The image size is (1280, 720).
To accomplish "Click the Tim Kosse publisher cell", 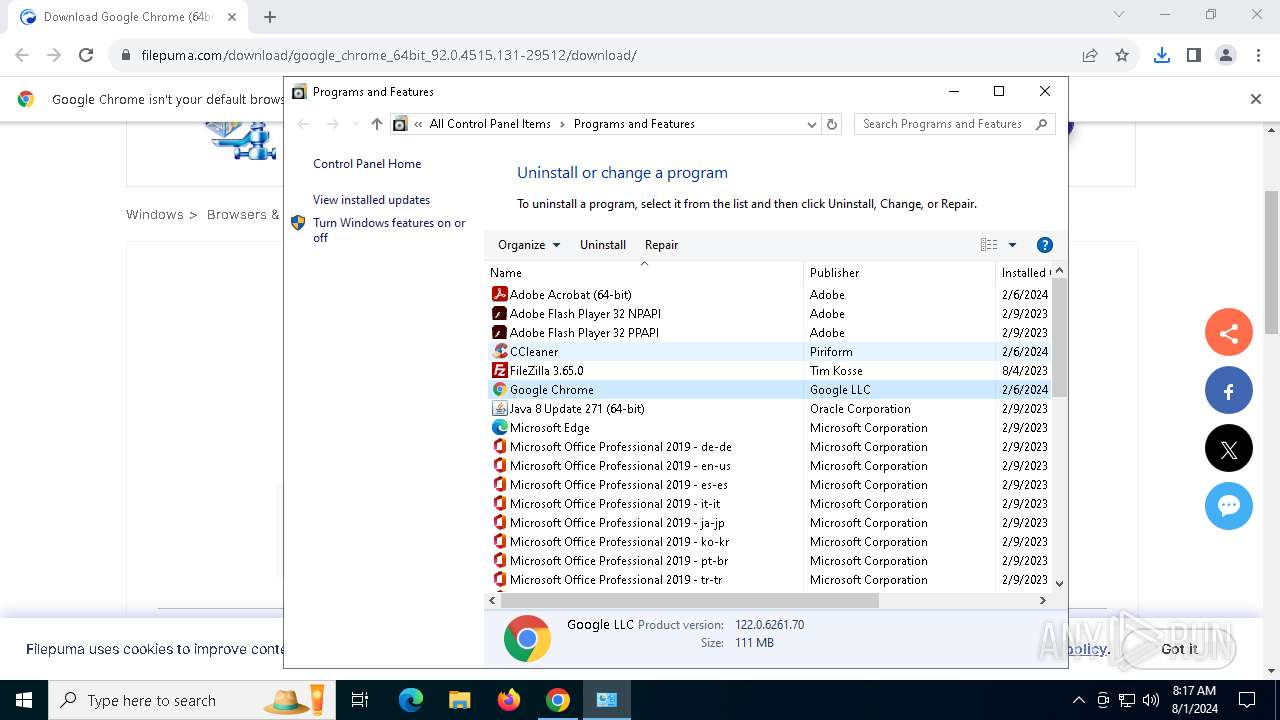I will 836,370.
